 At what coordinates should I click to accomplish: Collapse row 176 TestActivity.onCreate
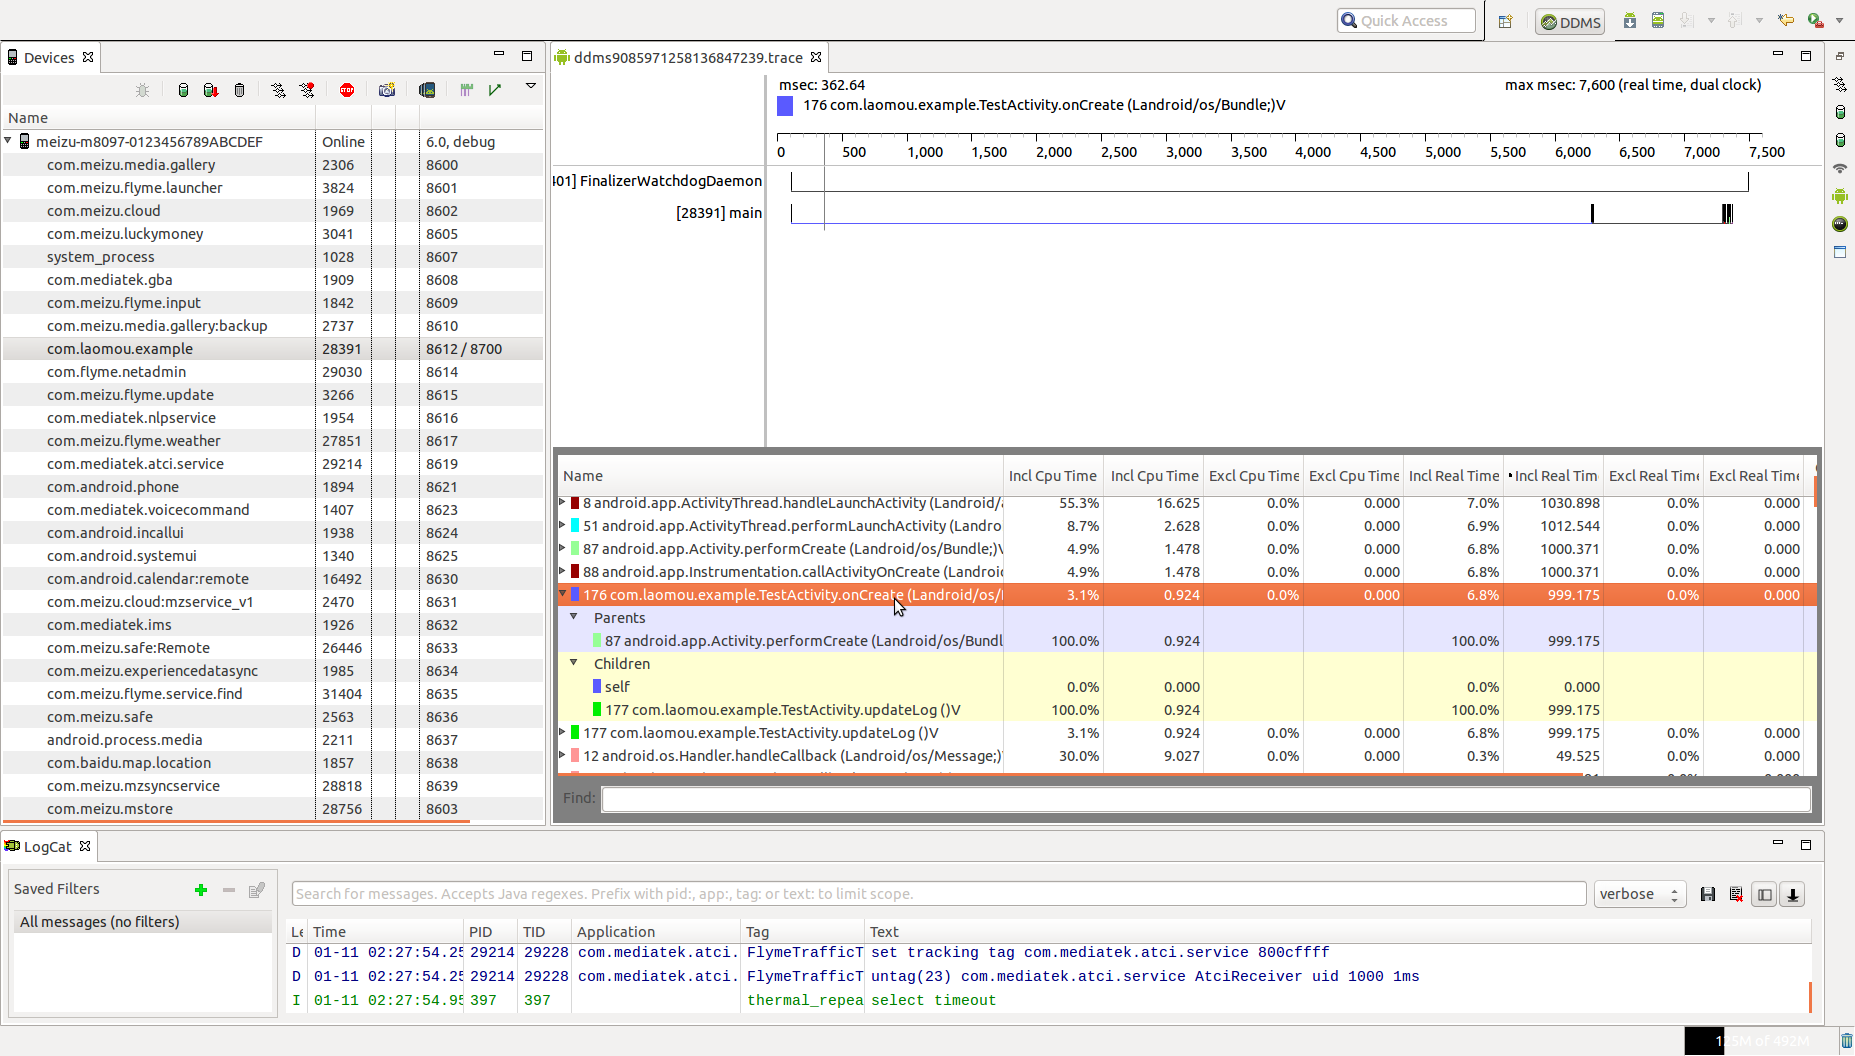[x=562, y=594]
